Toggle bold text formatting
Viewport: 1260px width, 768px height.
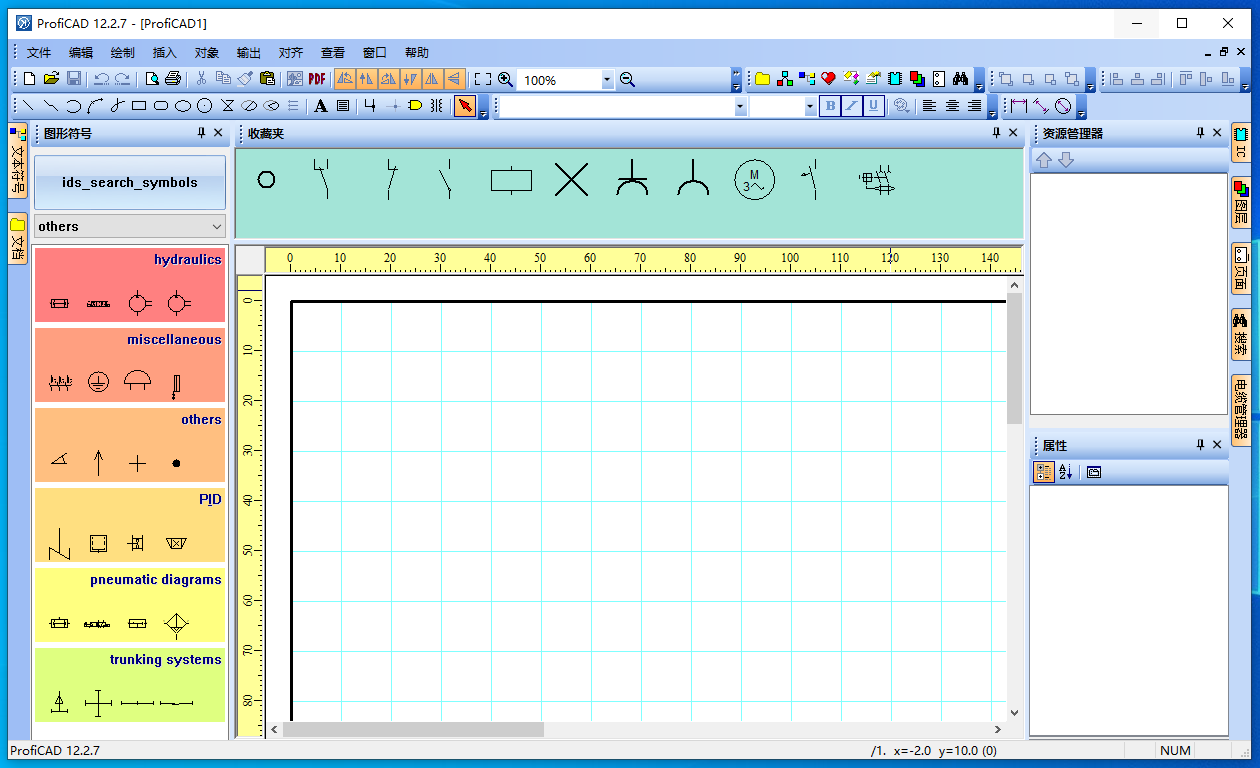pyautogui.click(x=829, y=106)
